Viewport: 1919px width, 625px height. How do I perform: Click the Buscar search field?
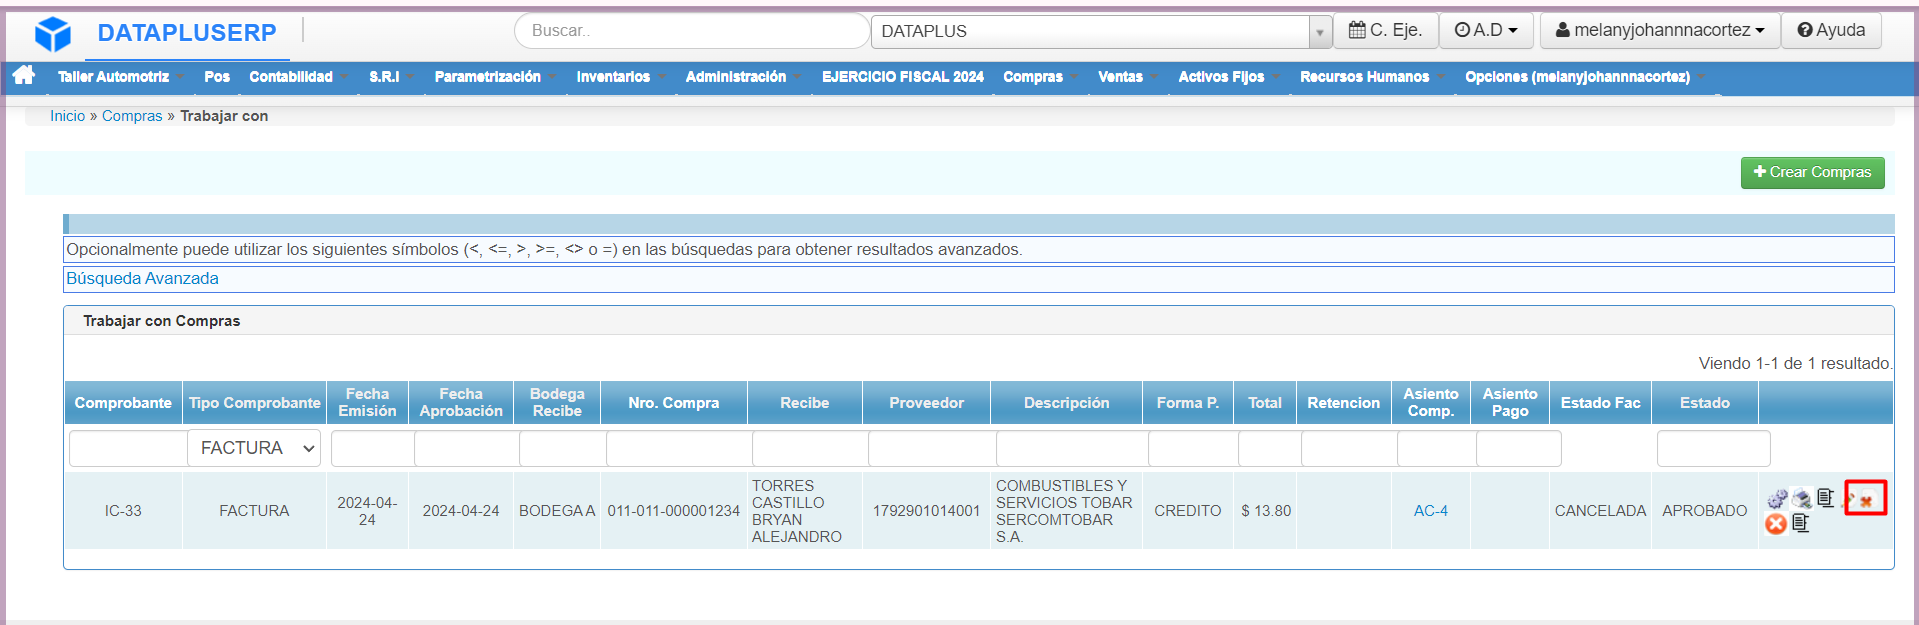point(692,31)
